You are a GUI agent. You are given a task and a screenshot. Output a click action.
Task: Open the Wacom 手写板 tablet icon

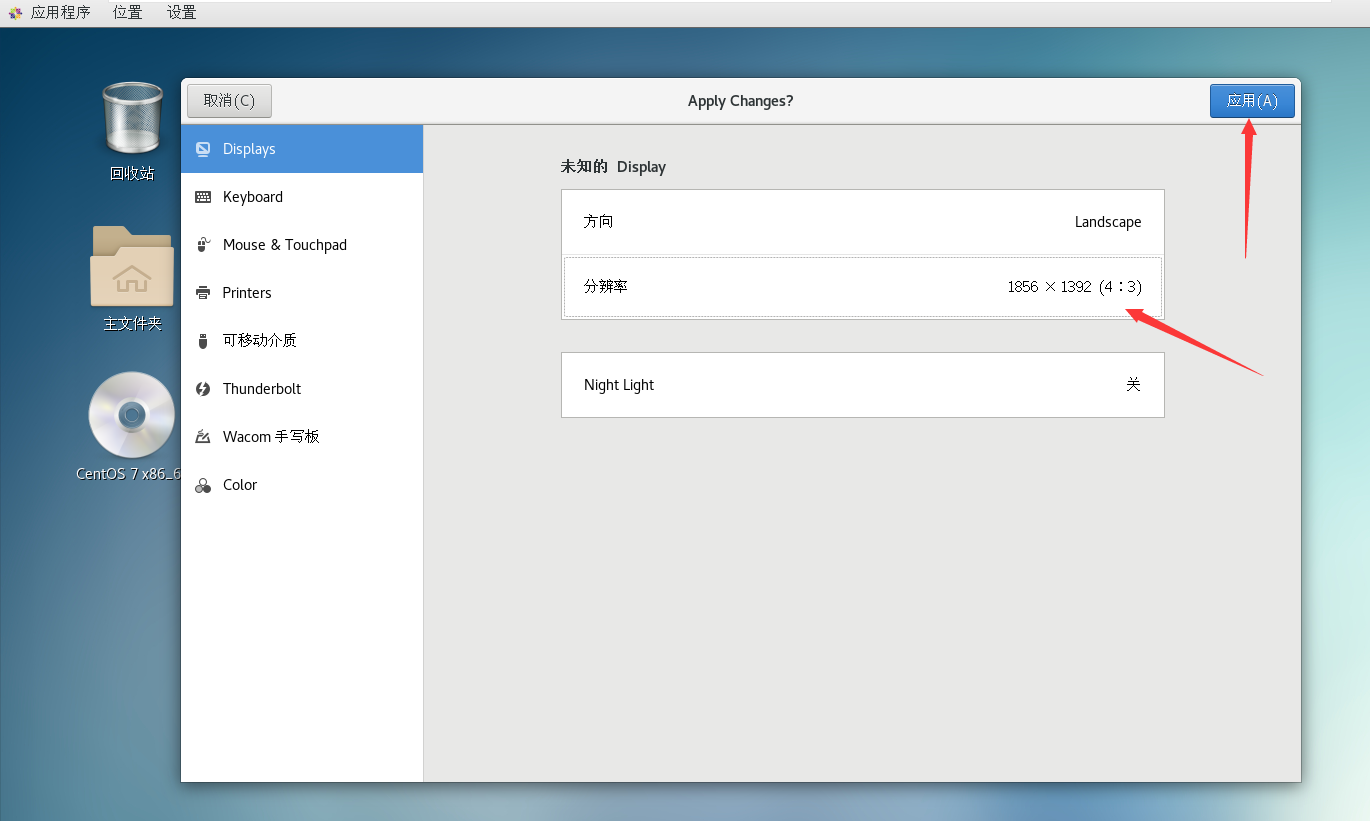203,436
